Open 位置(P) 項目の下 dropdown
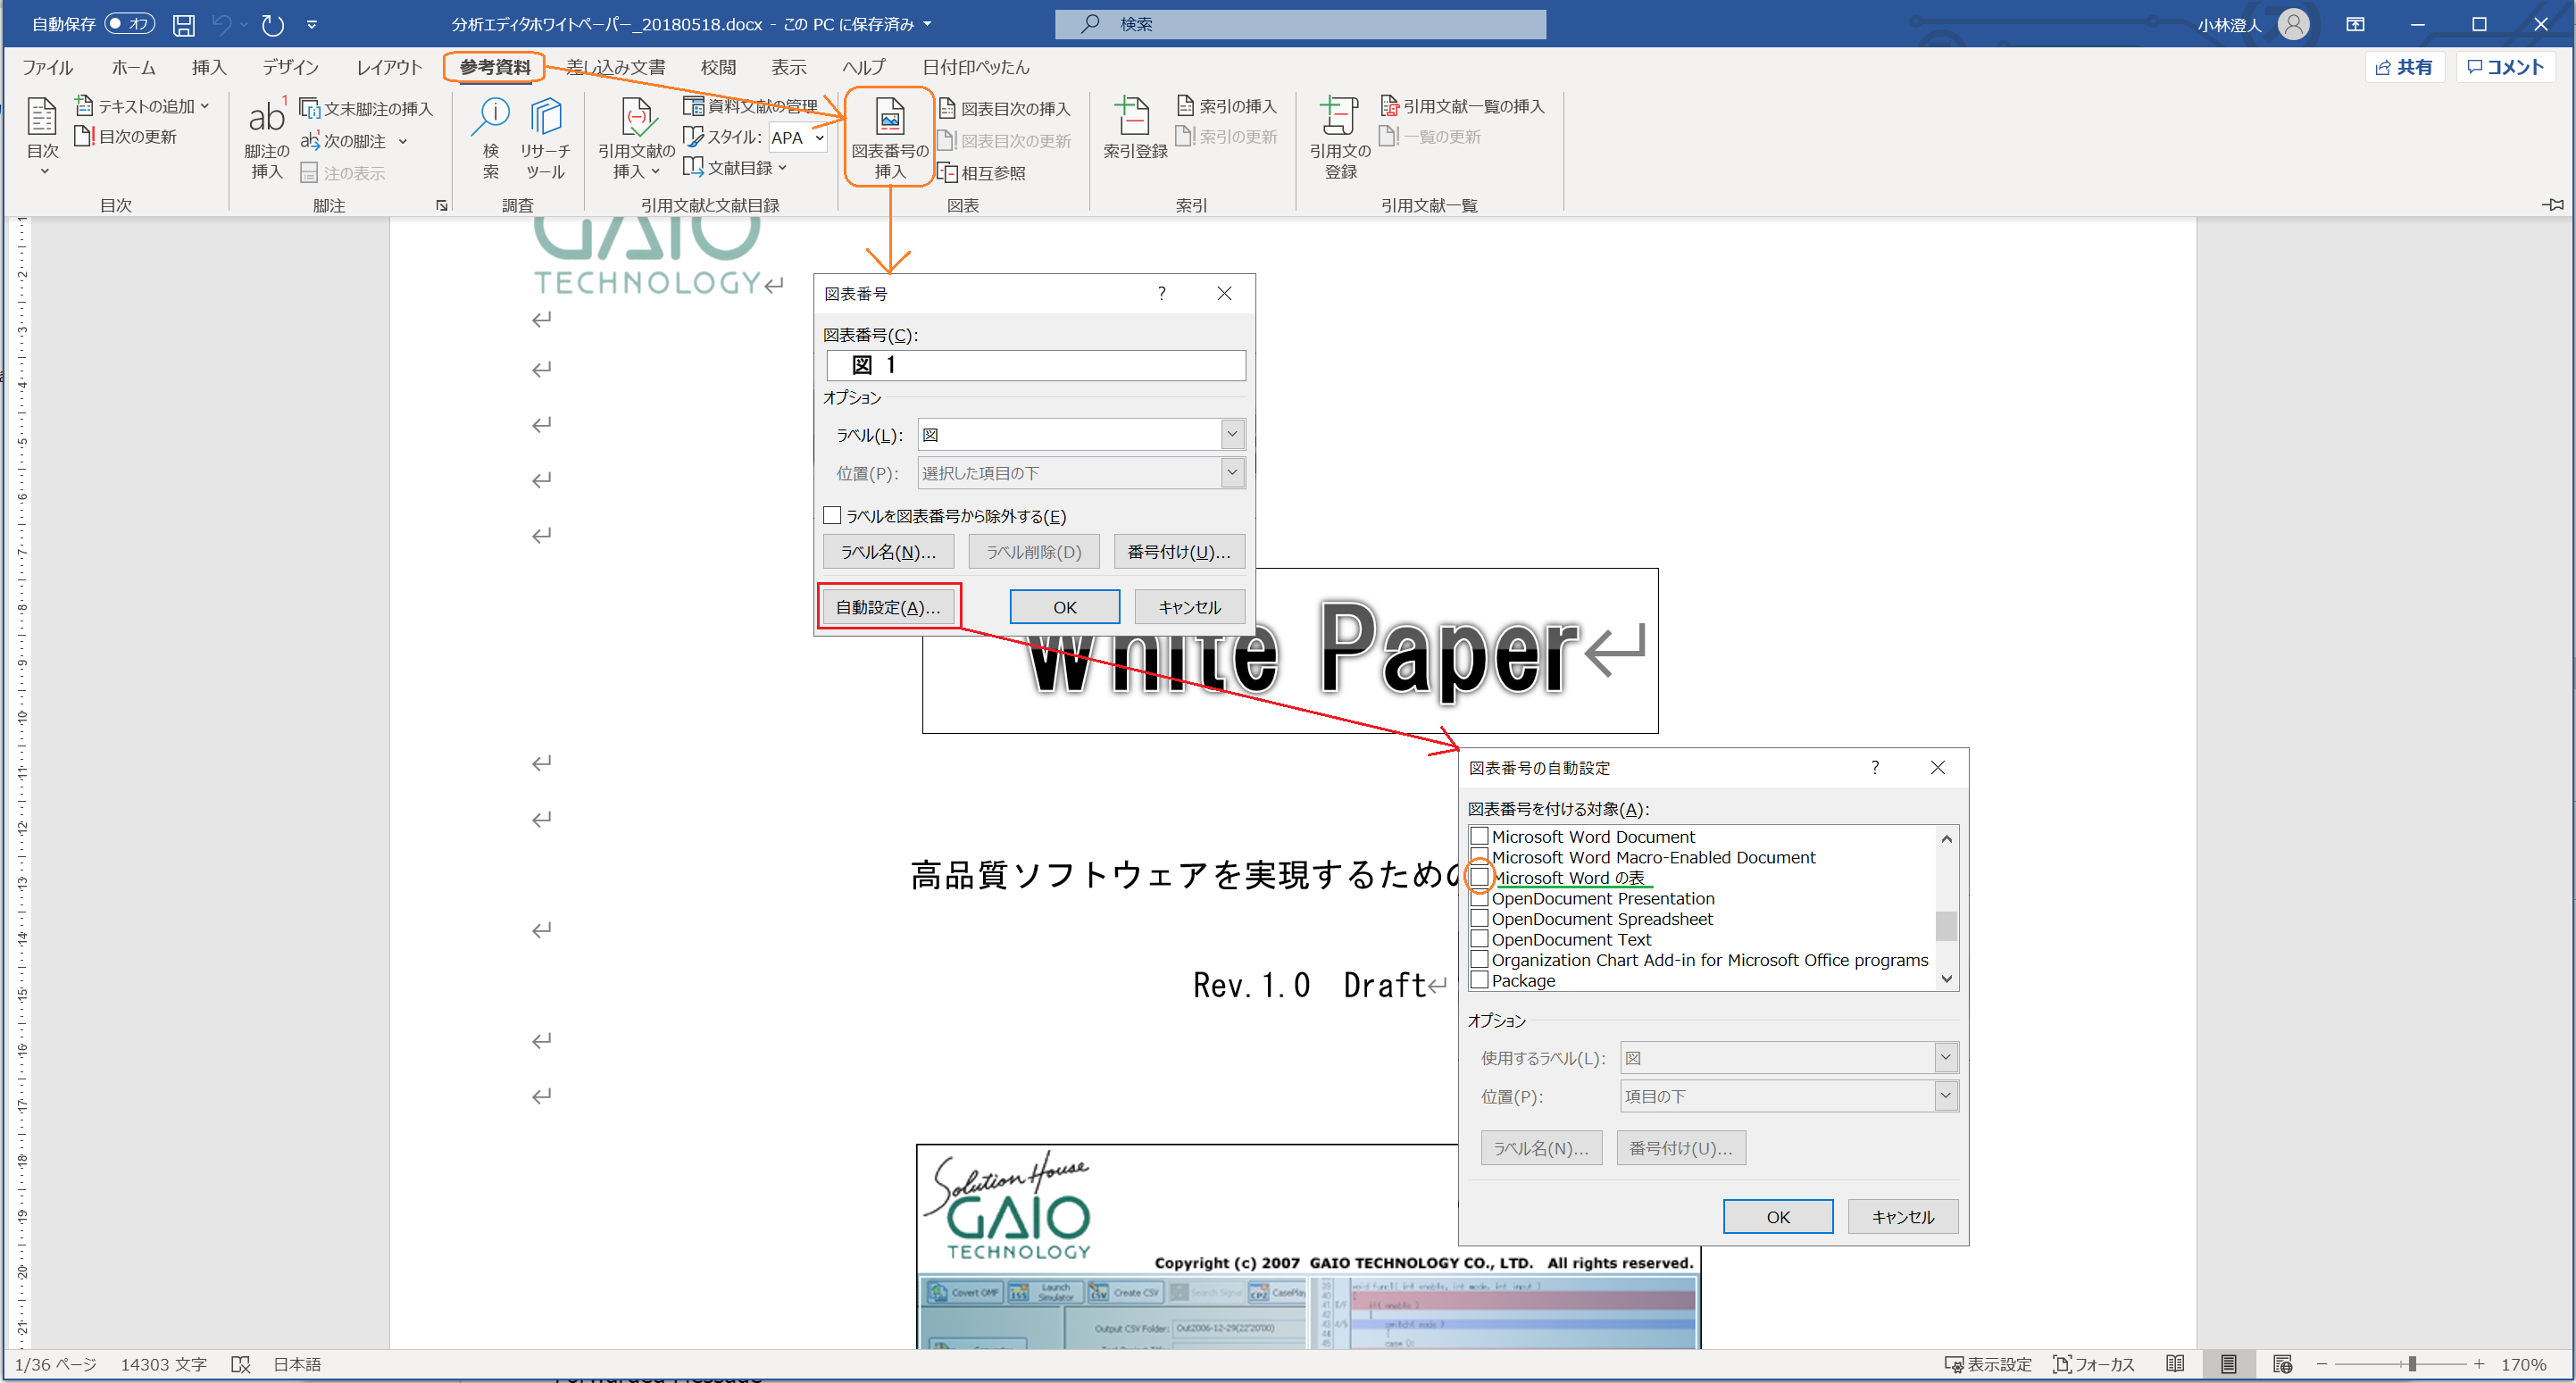 tap(1945, 1096)
